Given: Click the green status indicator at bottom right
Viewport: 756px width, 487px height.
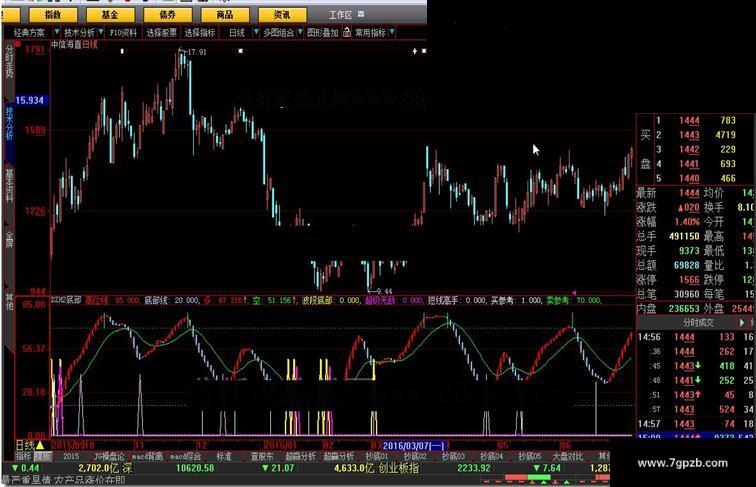Looking at the screenshot, I should pyautogui.click(x=539, y=477).
